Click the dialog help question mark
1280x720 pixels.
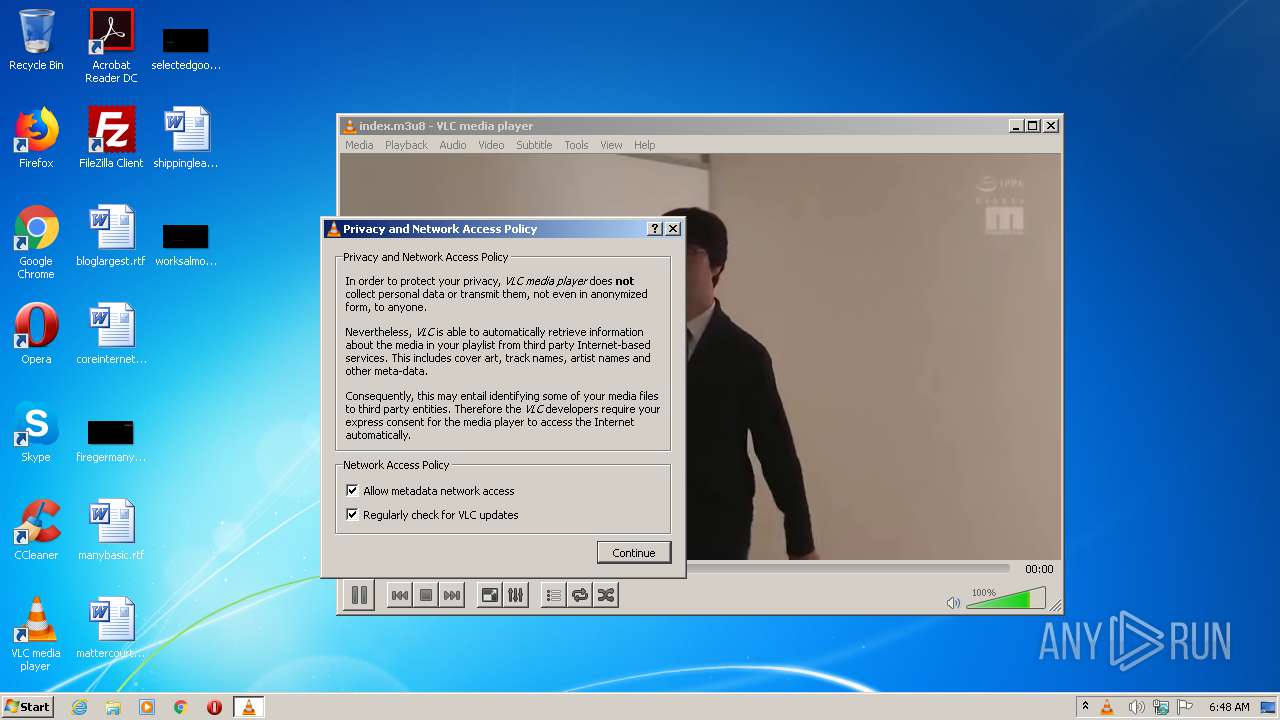click(x=655, y=229)
